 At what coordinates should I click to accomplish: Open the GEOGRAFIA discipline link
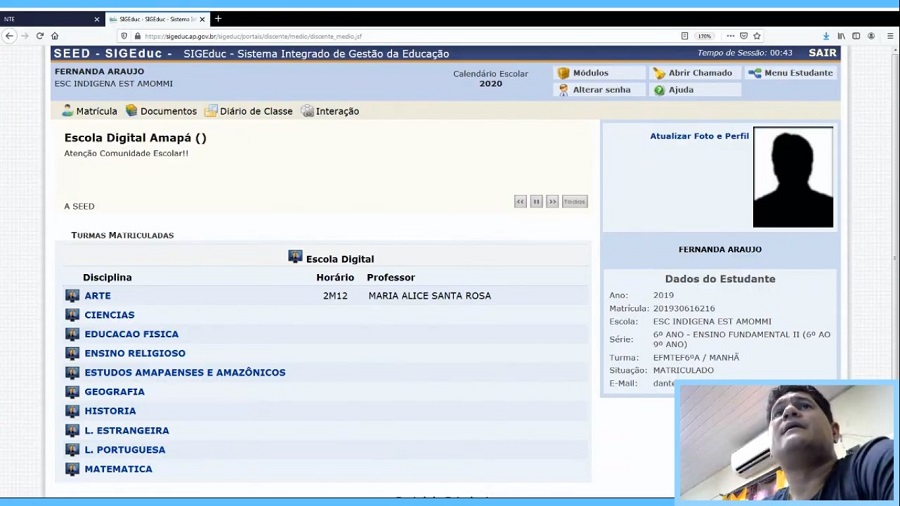(114, 392)
